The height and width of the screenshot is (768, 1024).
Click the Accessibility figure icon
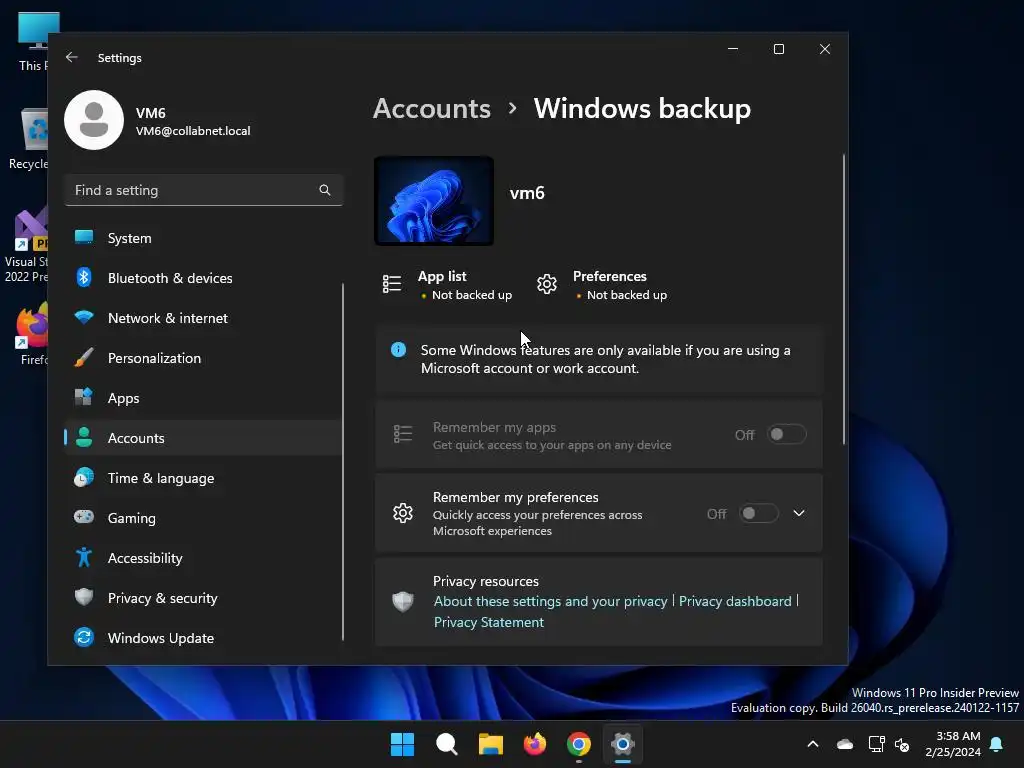tap(84, 557)
